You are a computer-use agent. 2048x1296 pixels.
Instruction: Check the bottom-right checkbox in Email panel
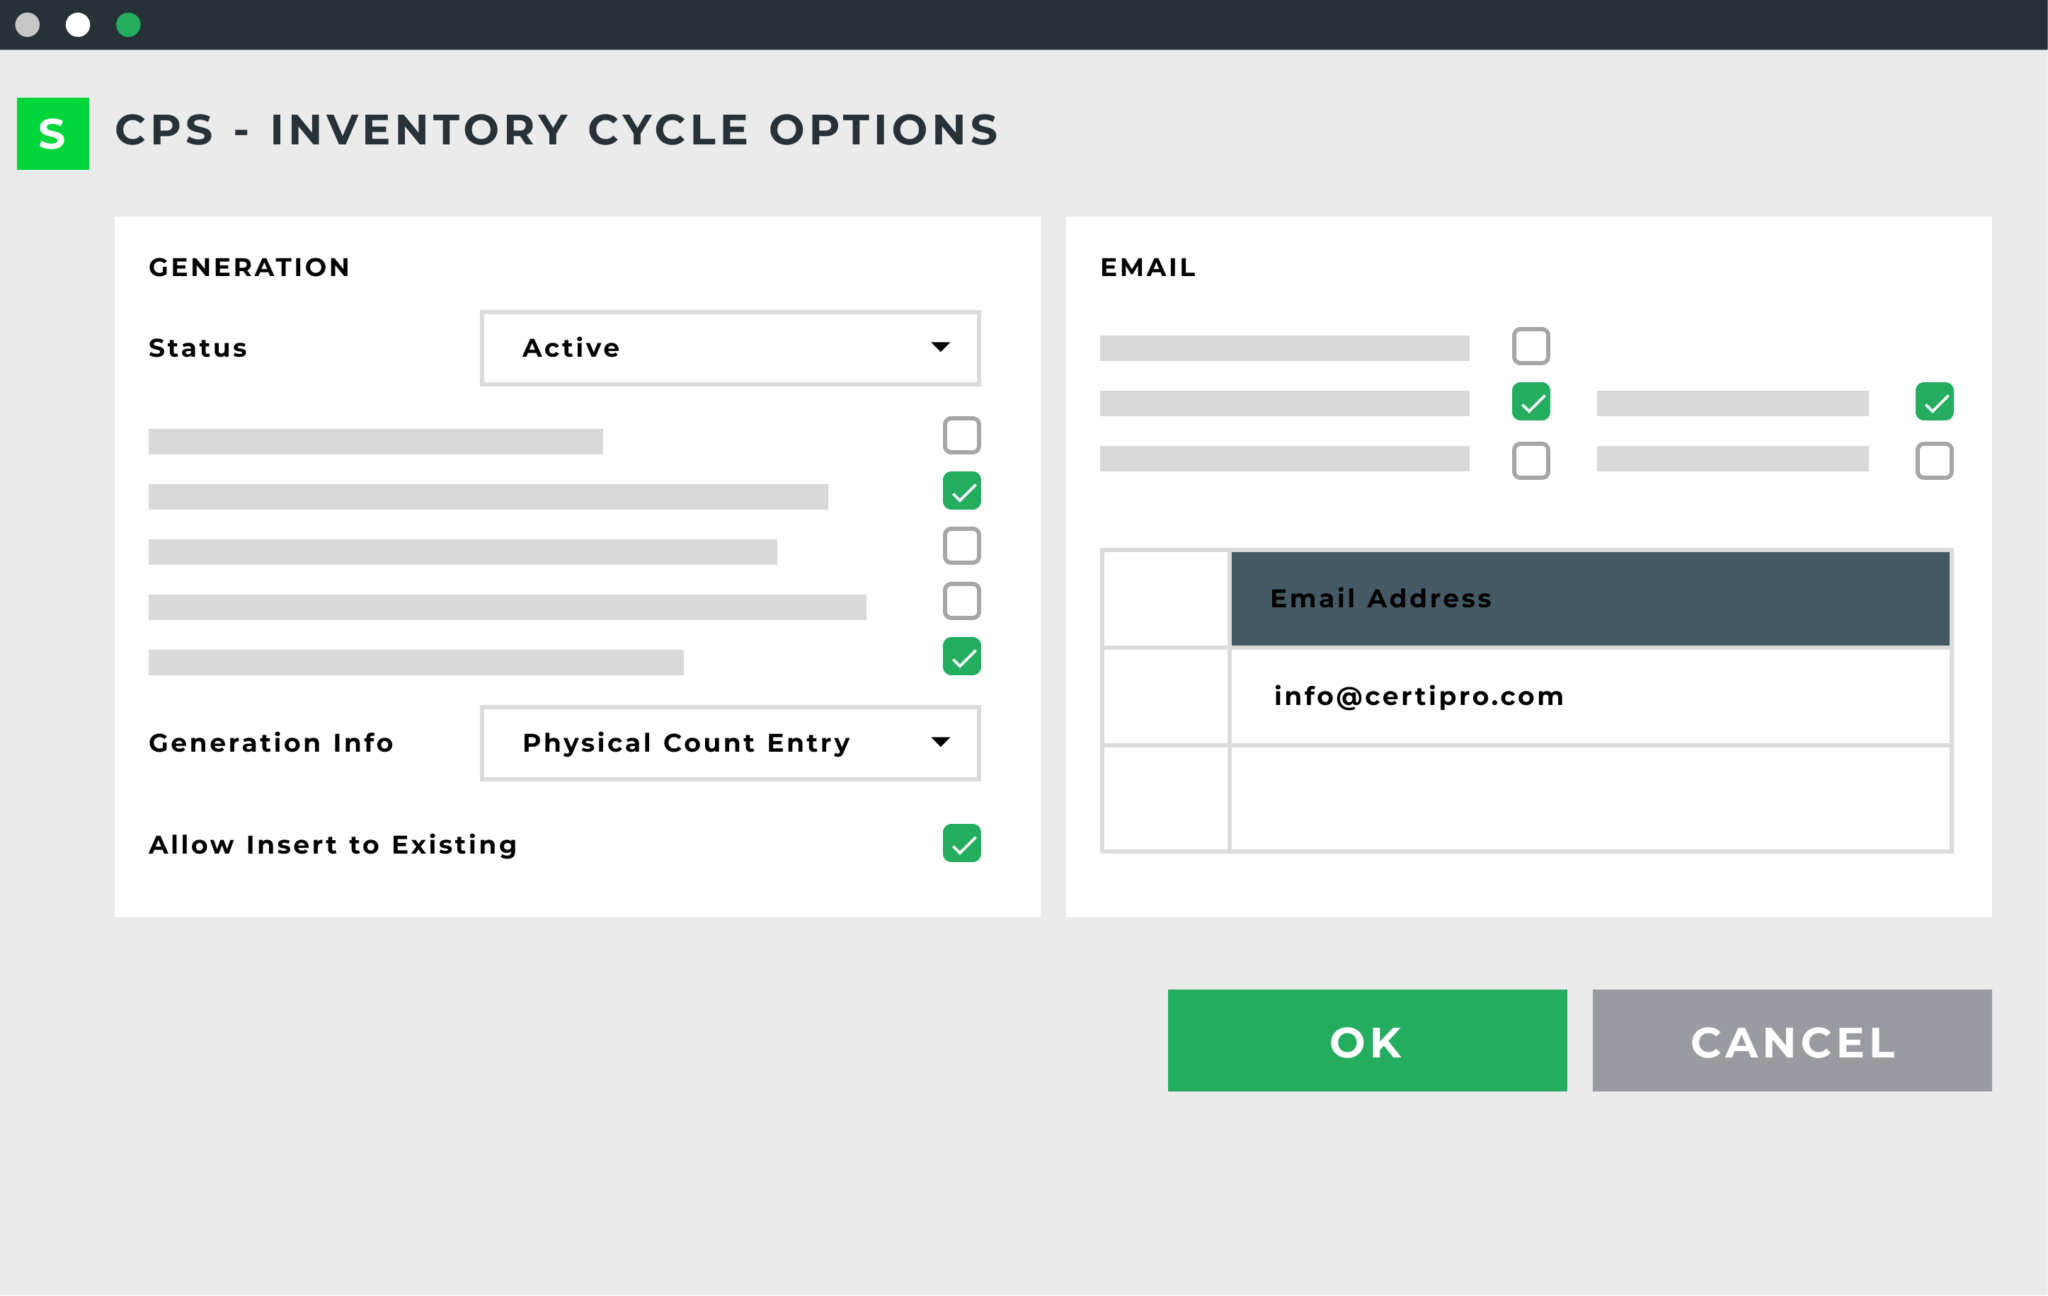1934,461
